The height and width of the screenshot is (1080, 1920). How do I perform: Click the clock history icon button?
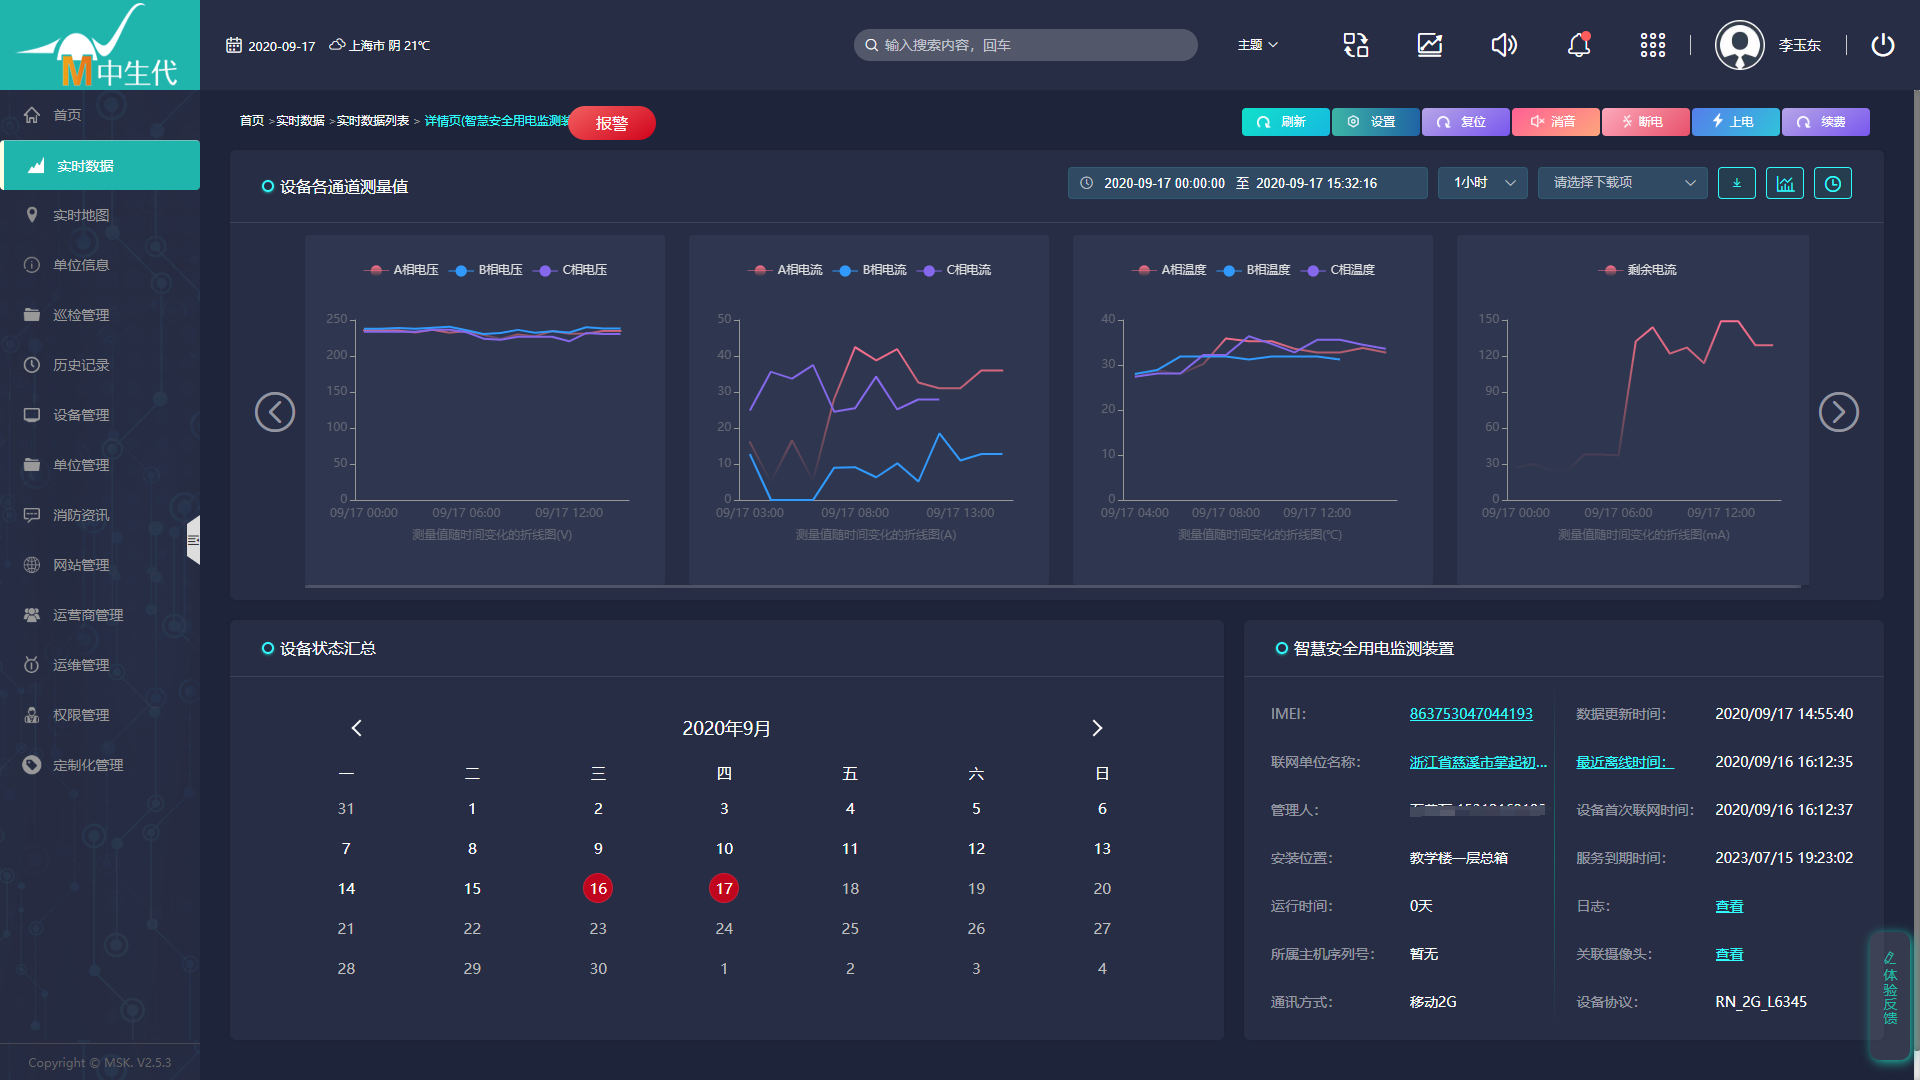point(1833,183)
